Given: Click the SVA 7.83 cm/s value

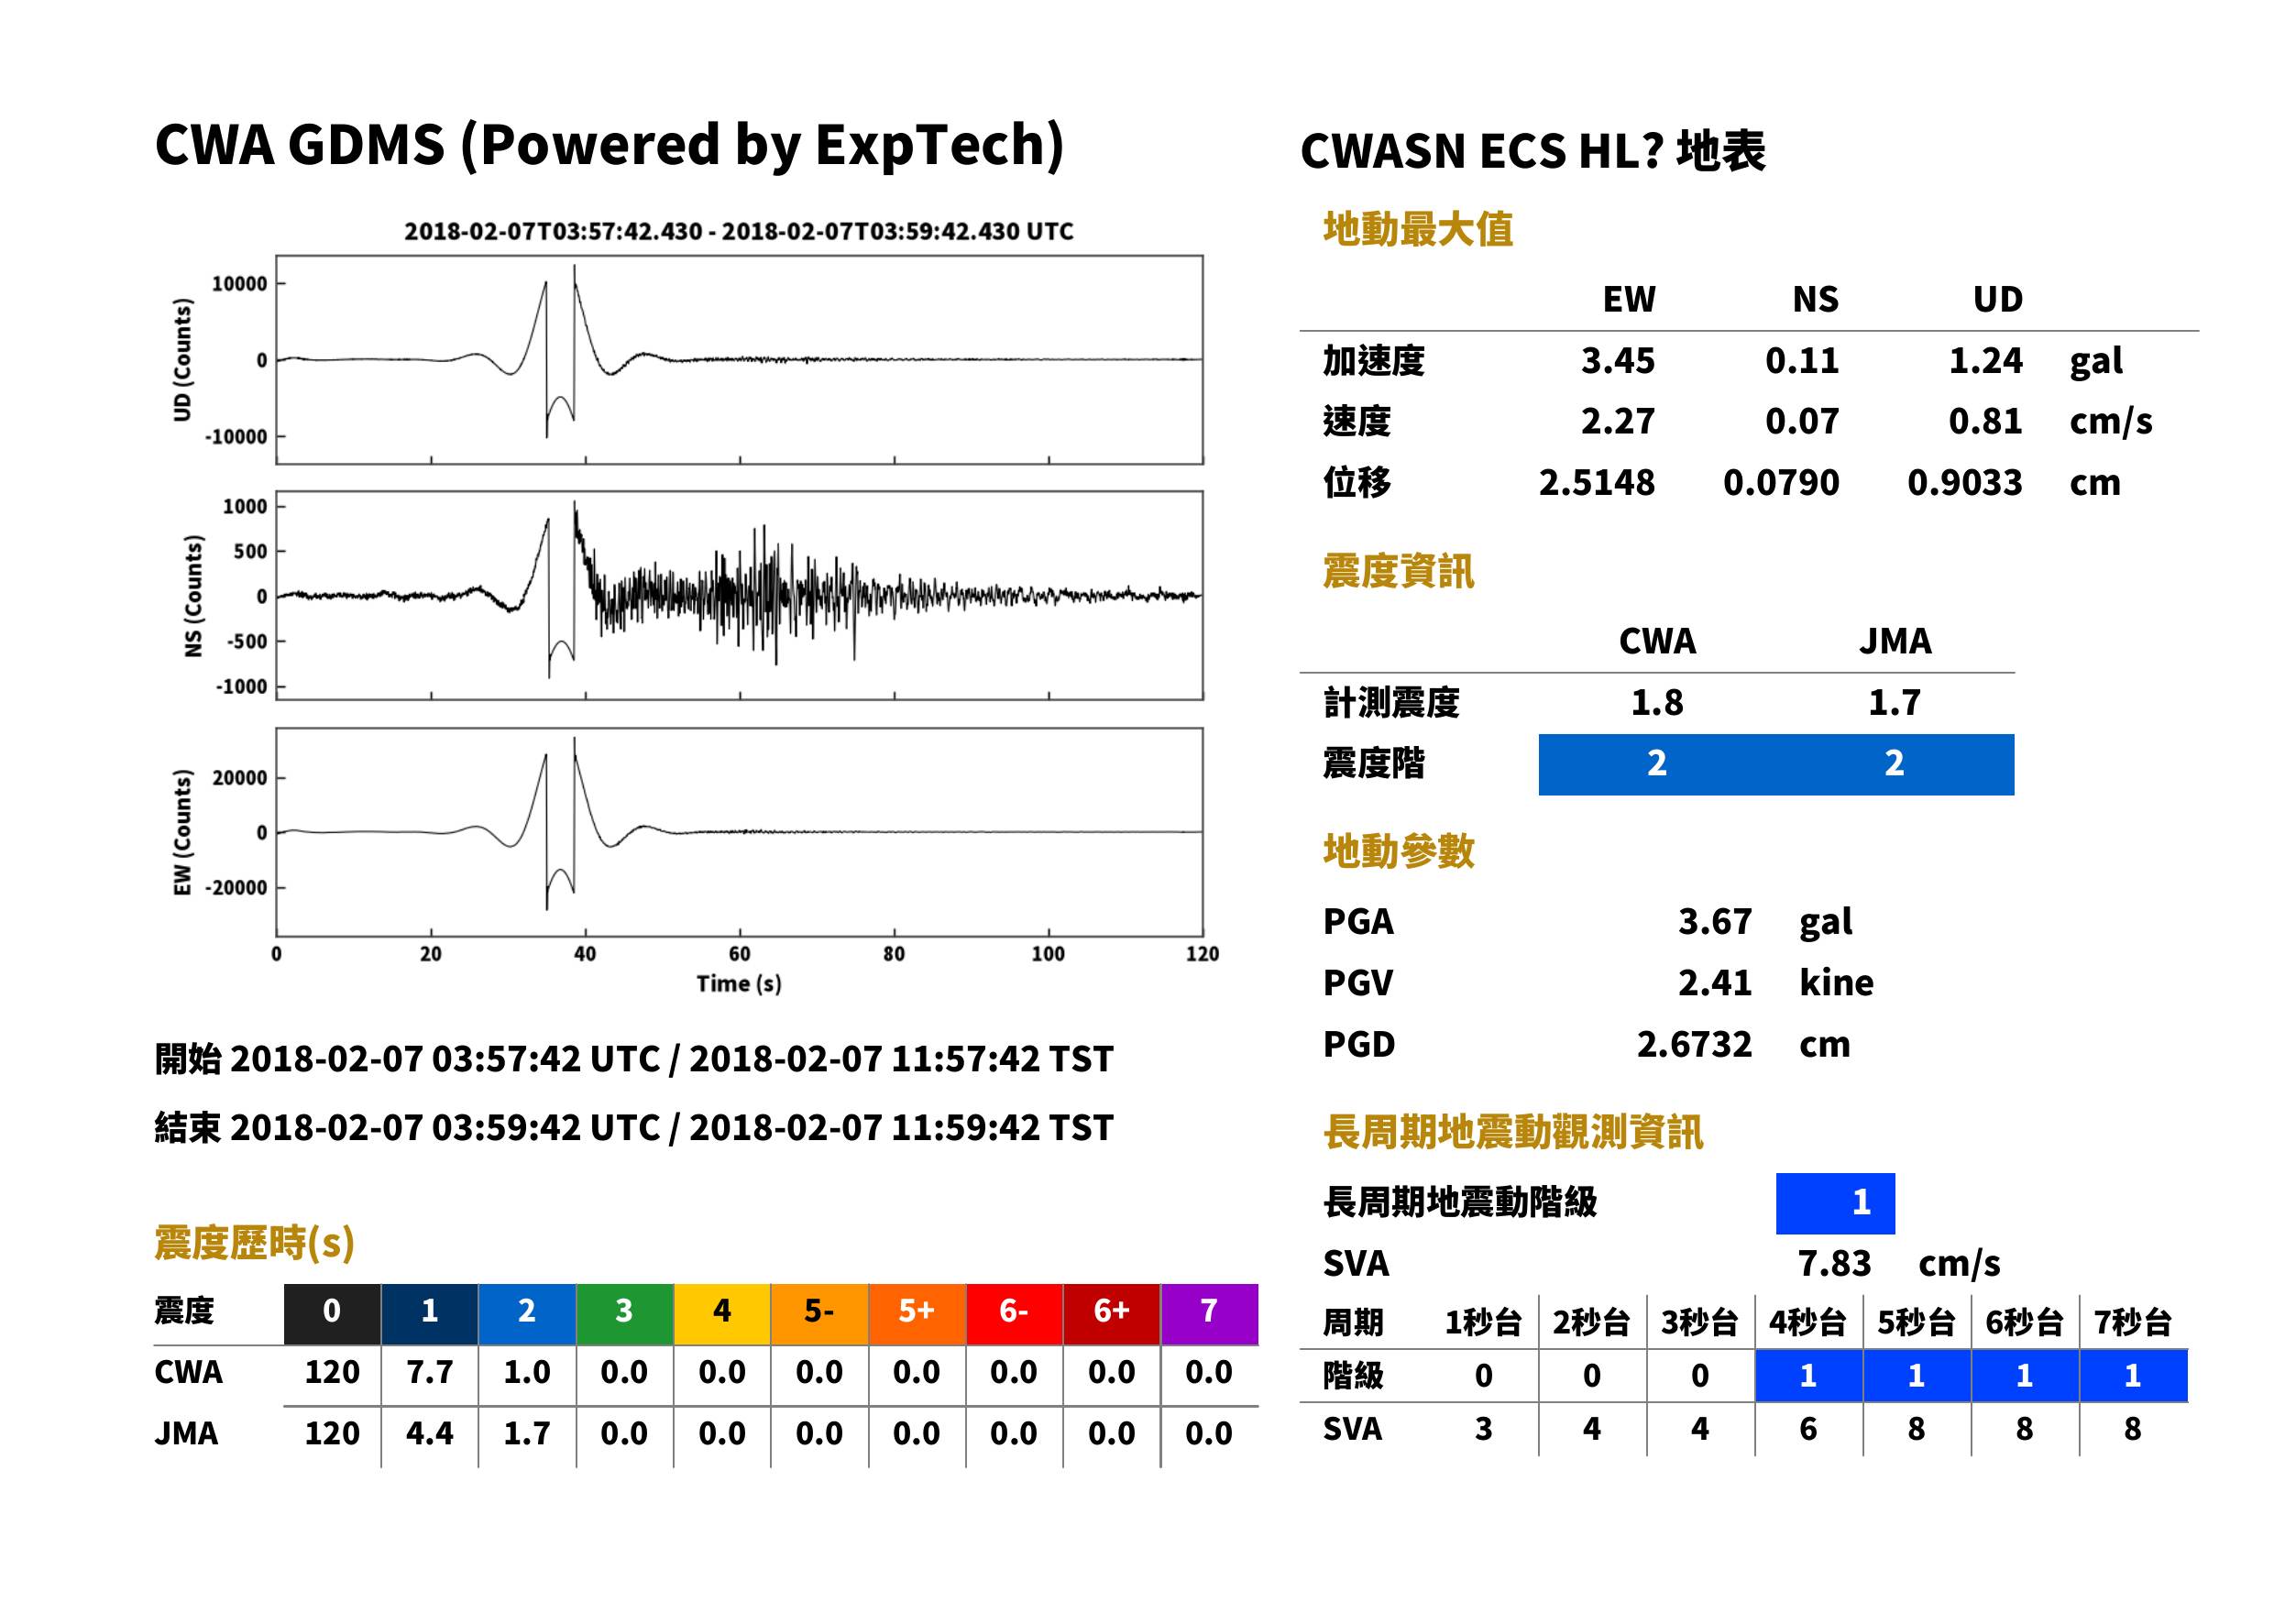Looking at the screenshot, I should [x=1898, y=1264].
